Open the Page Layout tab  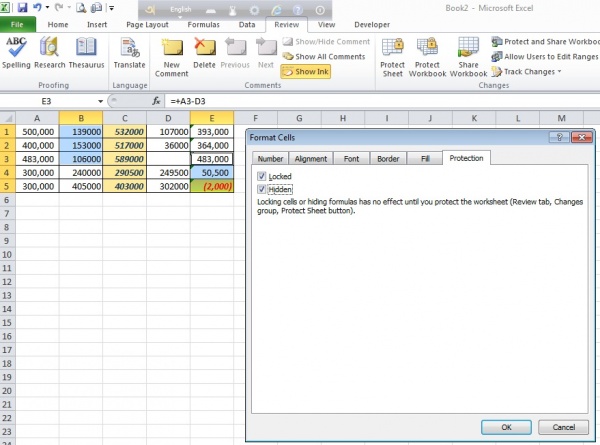[x=147, y=24]
